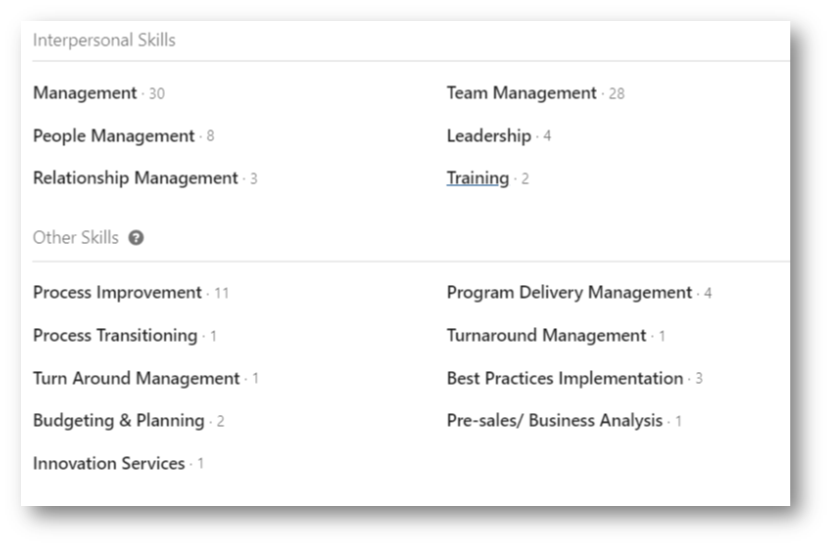The height and width of the screenshot is (549, 833).
Task: Open the Turnaround Management skill
Action: (x=546, y=336)
